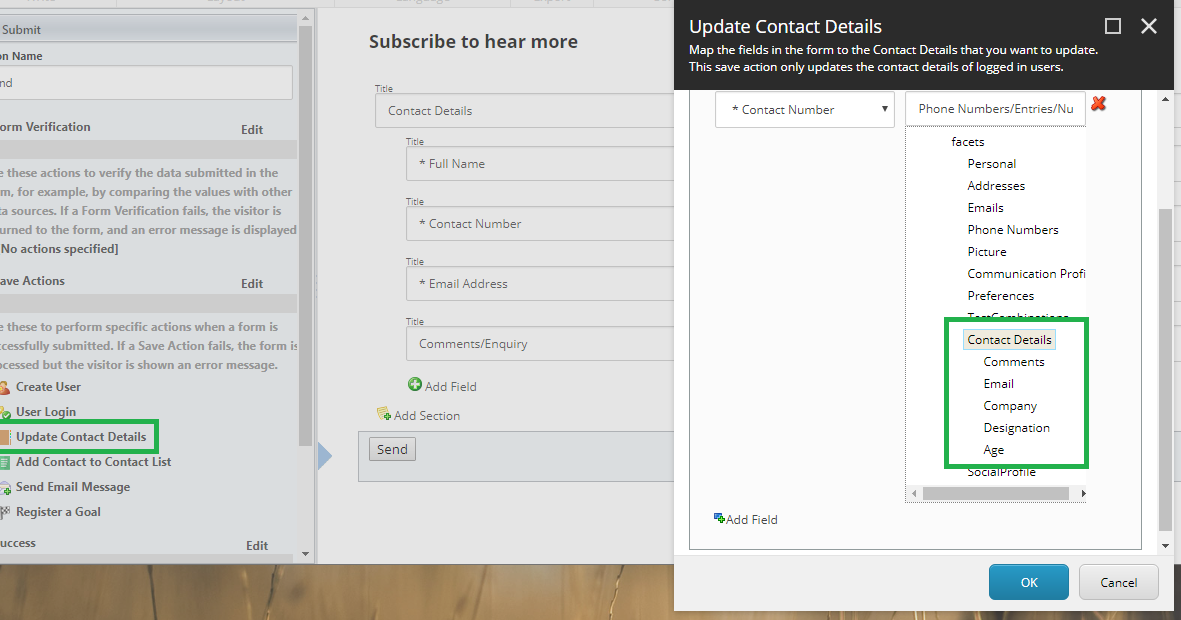
Task: Confirm mapping with the OK button
Action: tap(1028, 581)
